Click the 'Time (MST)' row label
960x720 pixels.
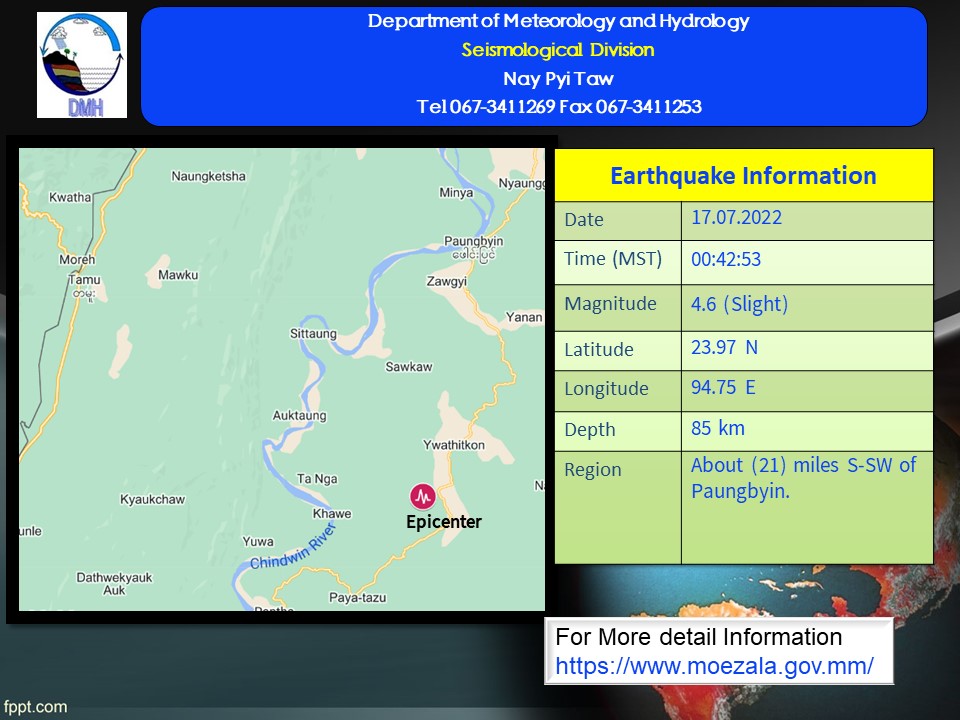(x=613, y=259)
